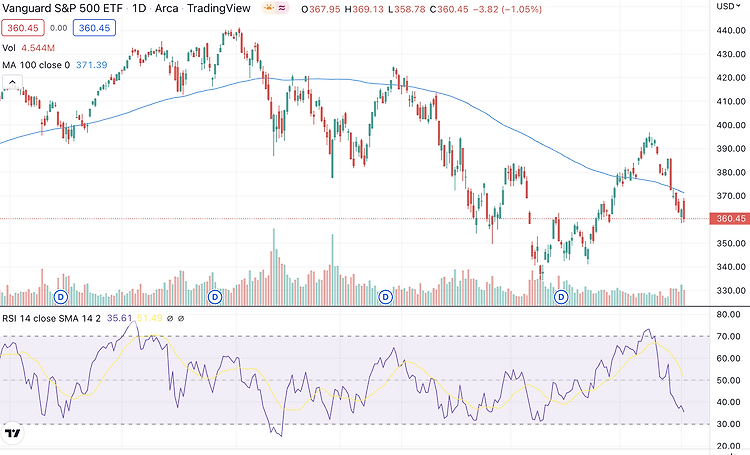Select the RSI 14 close SMA 14 2 legend
This screenshot has width=750, height=455.
coord(51,318)
